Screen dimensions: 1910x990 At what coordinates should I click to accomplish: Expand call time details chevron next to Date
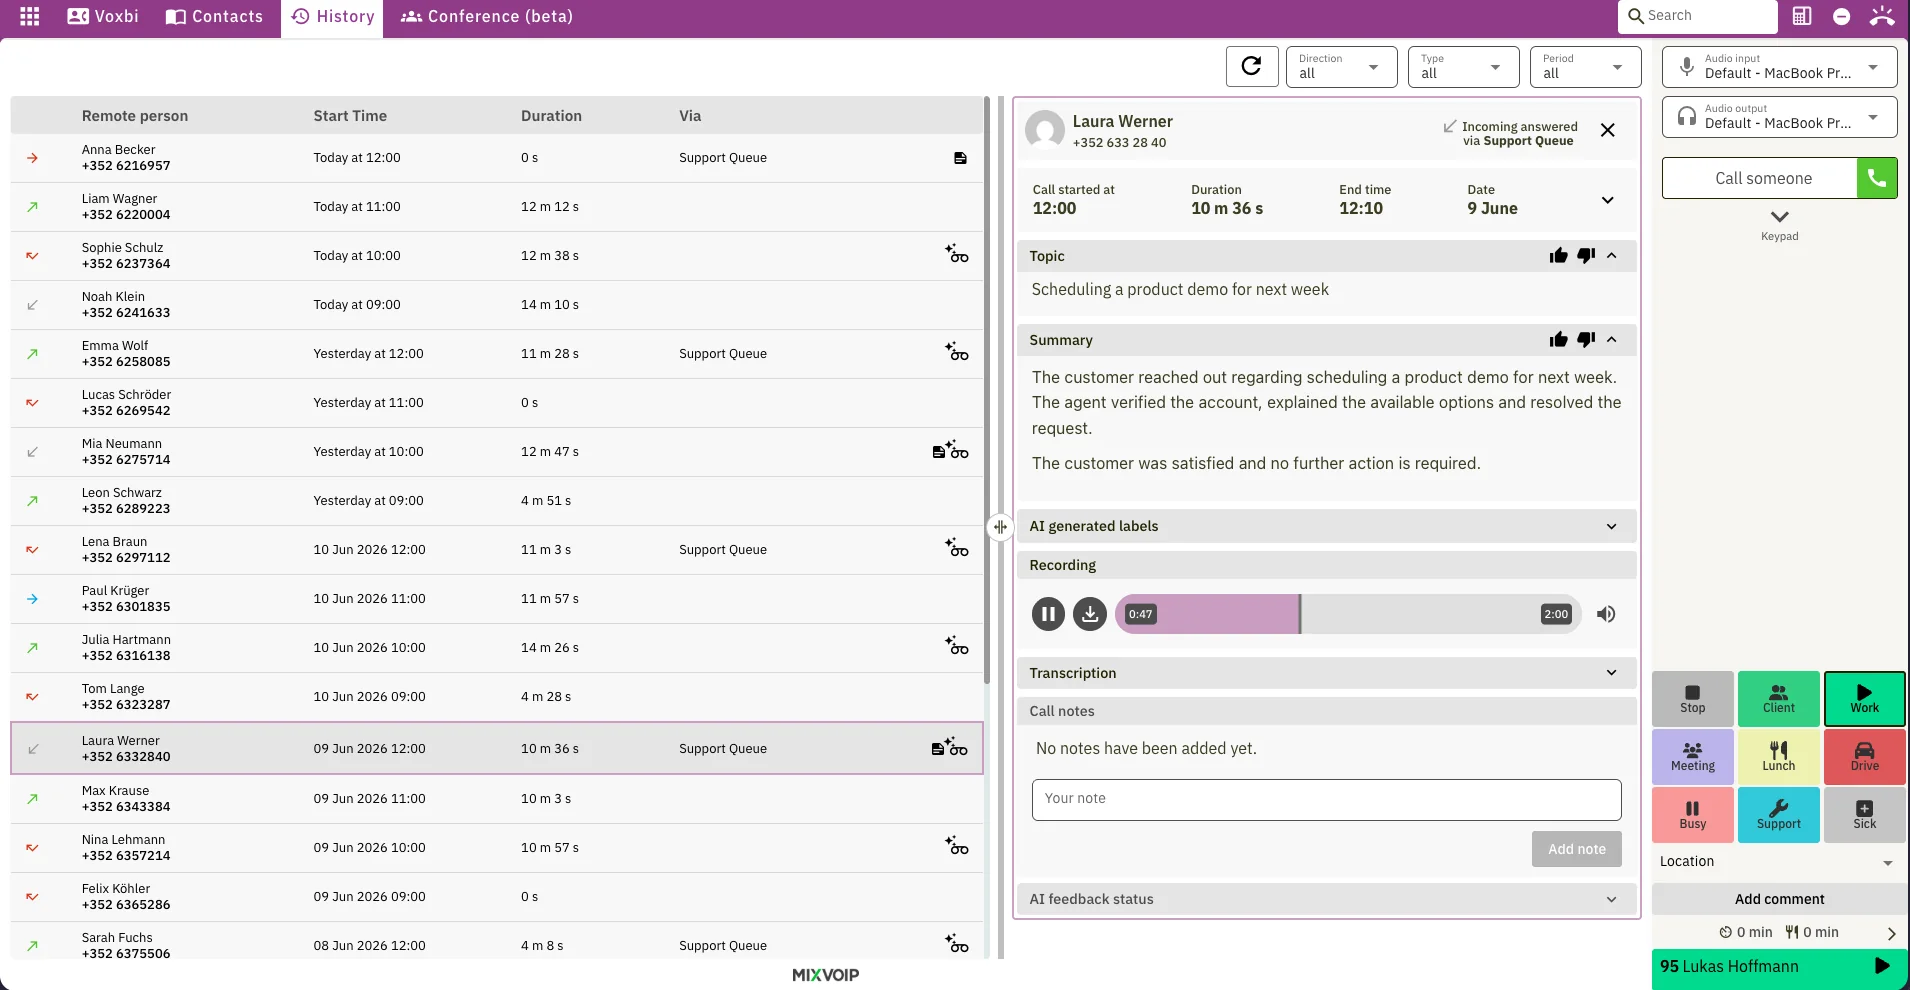(x=1607, y=200)
